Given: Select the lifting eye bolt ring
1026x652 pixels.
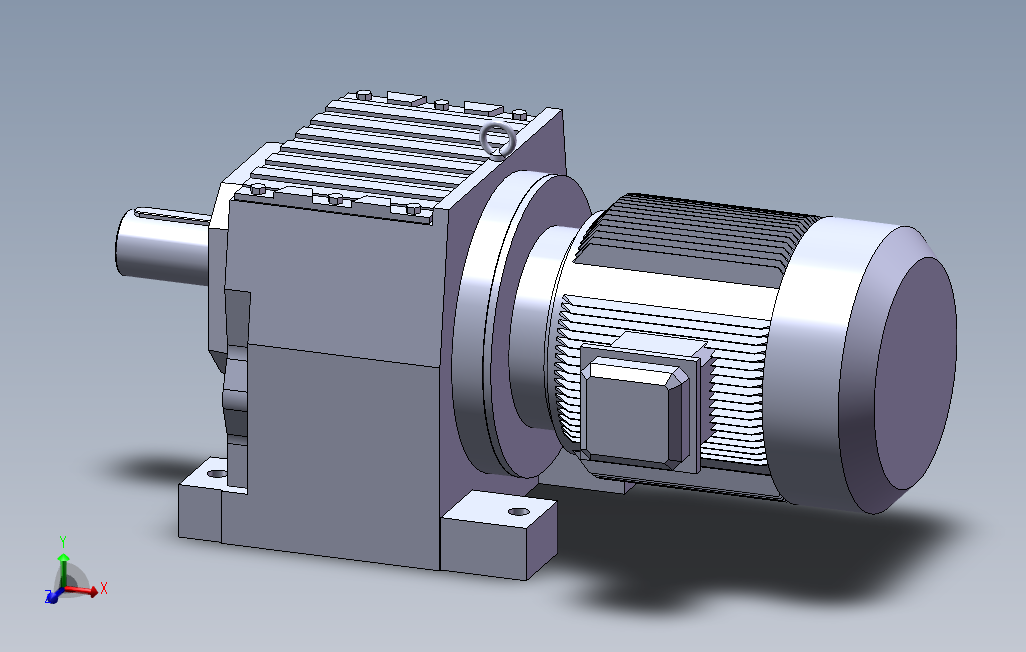Looking at the screenshot, I should [498, 140].
